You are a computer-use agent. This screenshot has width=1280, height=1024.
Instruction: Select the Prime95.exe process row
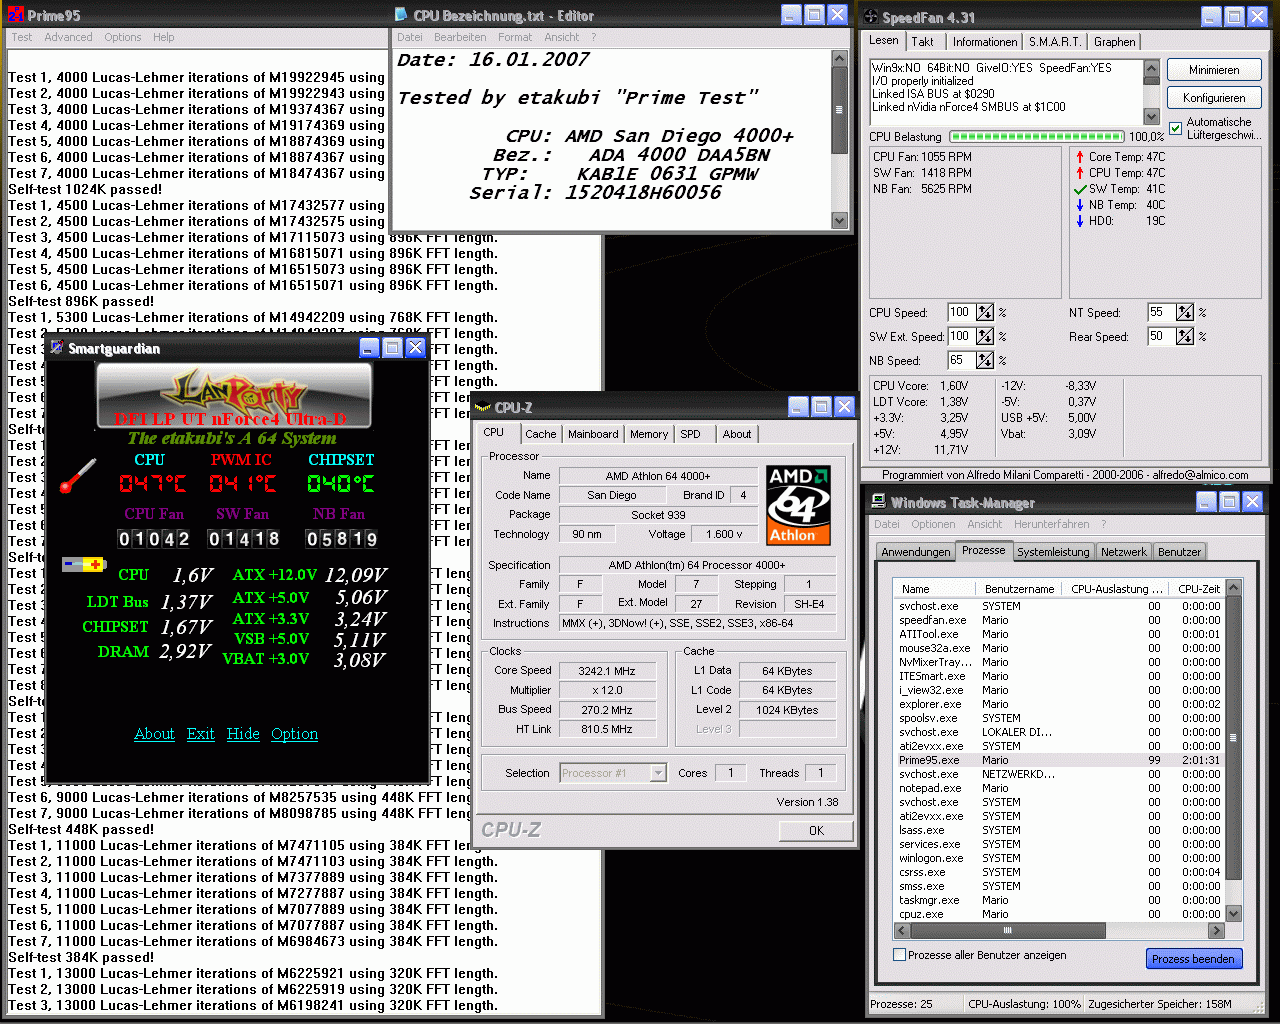[1059, 760]
